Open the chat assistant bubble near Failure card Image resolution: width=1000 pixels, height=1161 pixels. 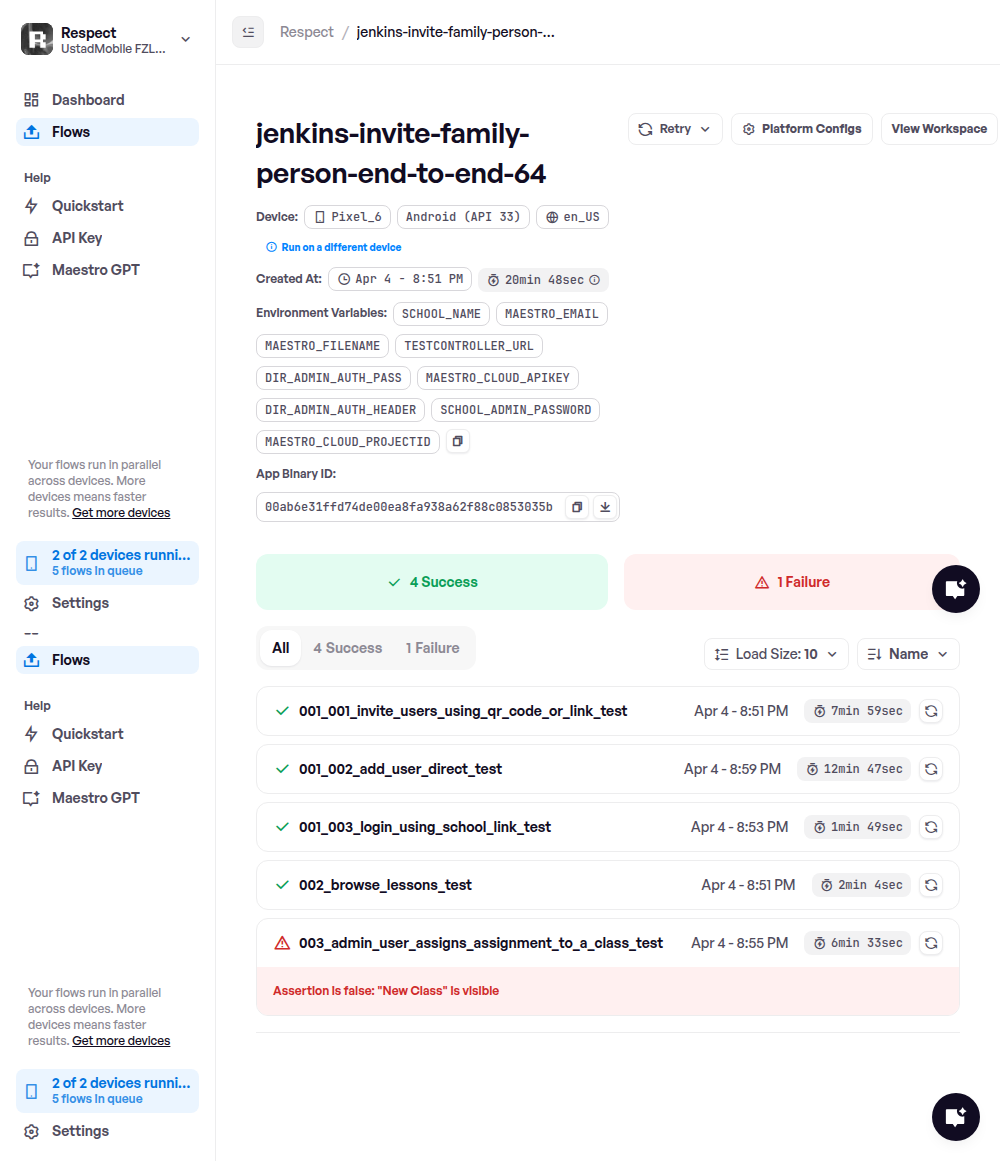[955, 589]
